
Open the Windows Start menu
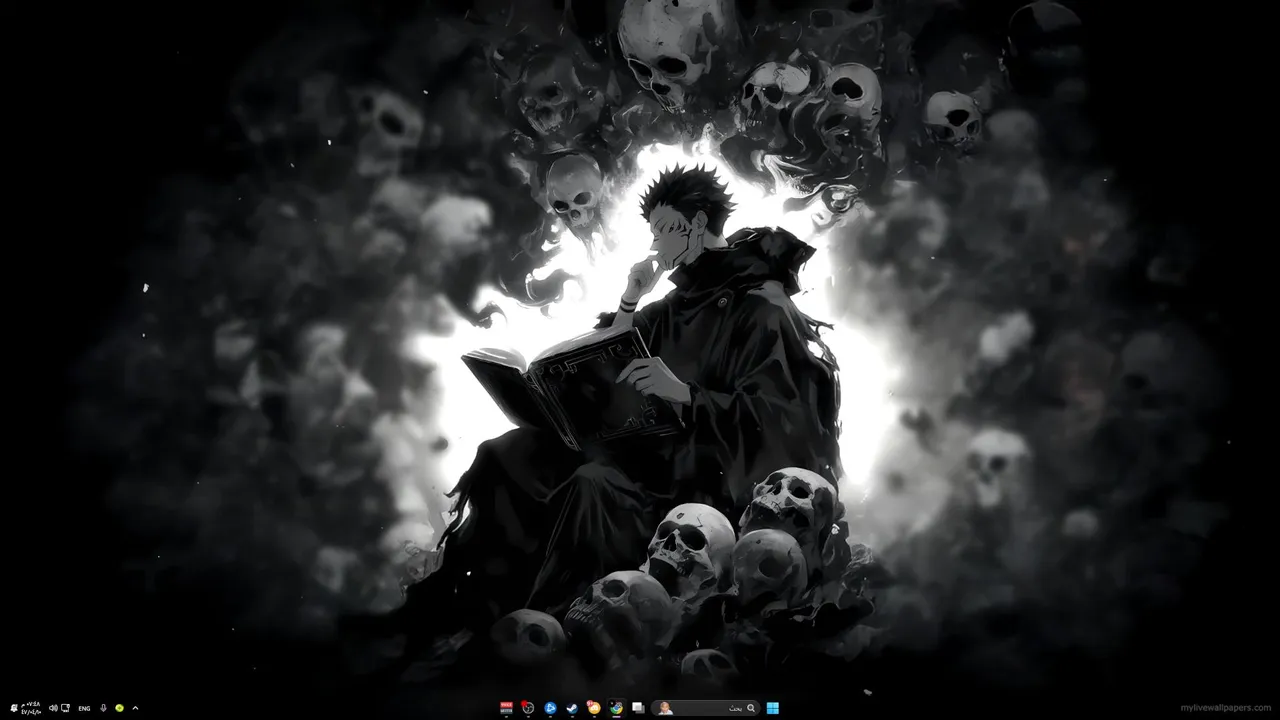click(x=773, y=708)
